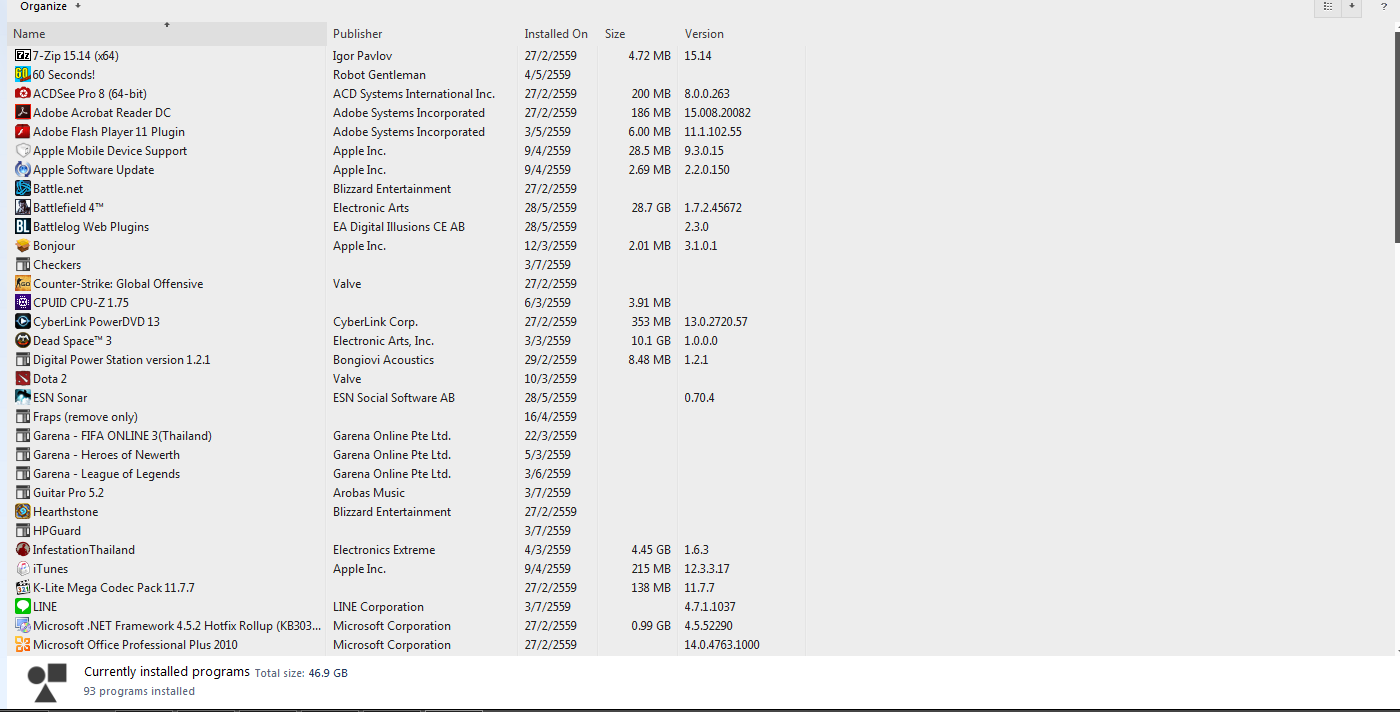Click the Dead Space 3 icon
The width and height of the screenshot is (1400, 712).
point(23,341)
